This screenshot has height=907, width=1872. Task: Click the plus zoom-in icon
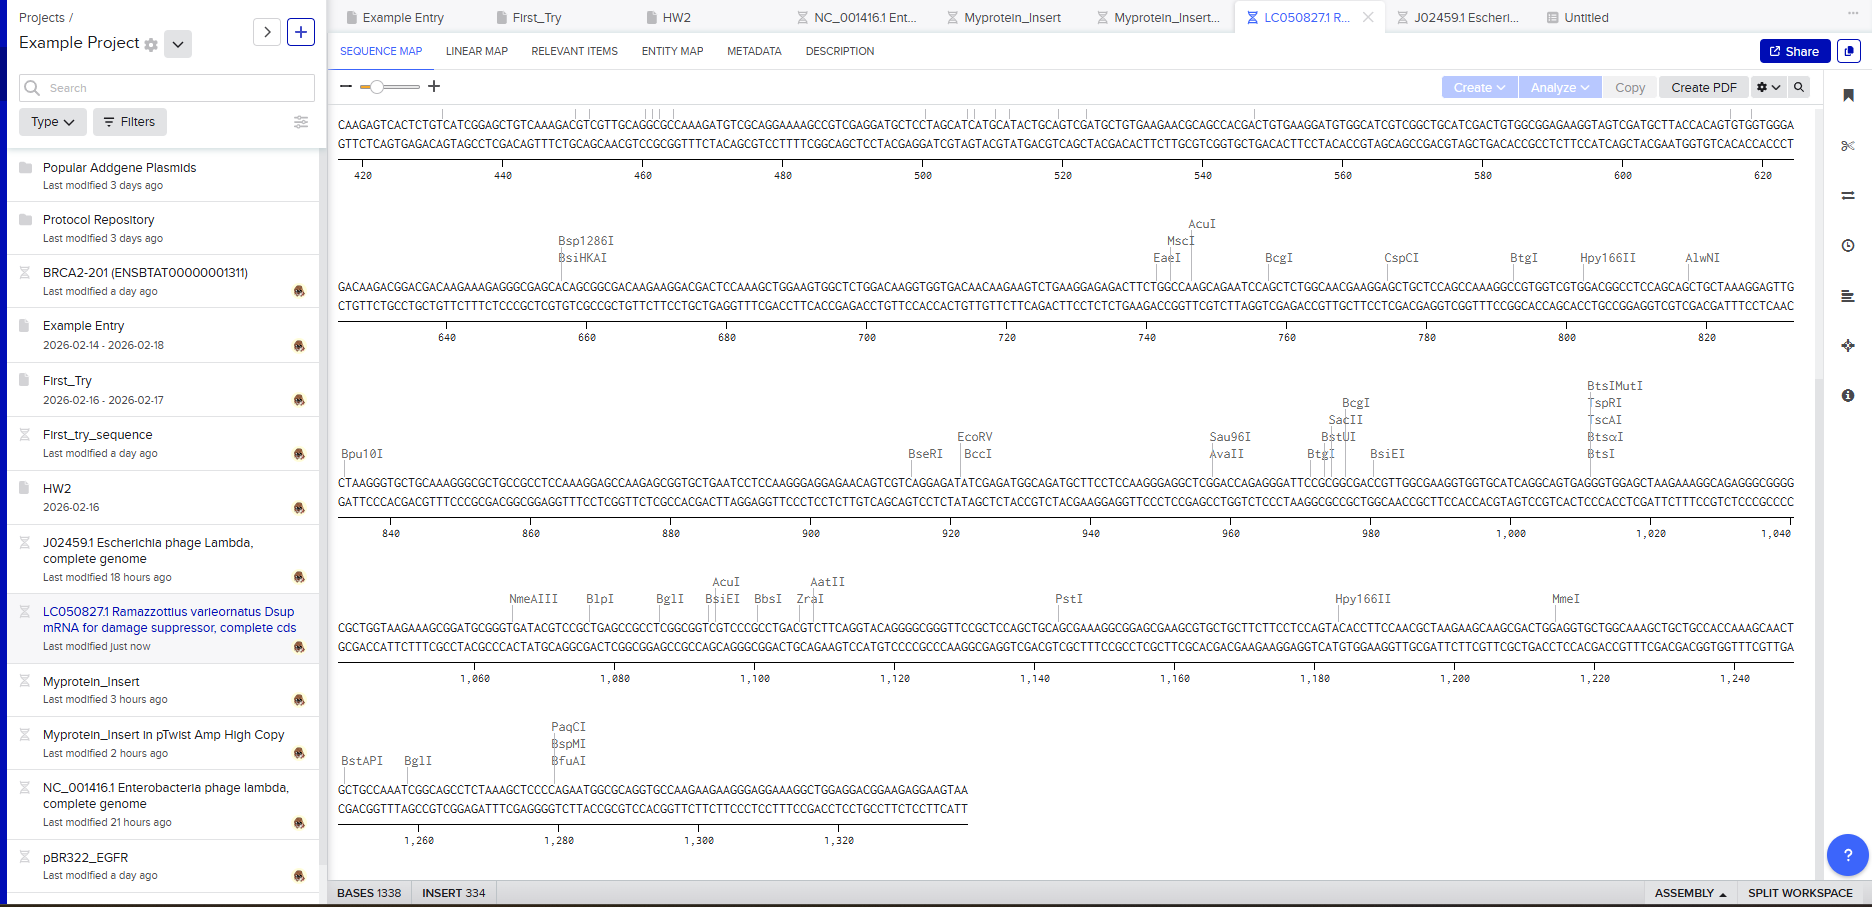[434, 87]
